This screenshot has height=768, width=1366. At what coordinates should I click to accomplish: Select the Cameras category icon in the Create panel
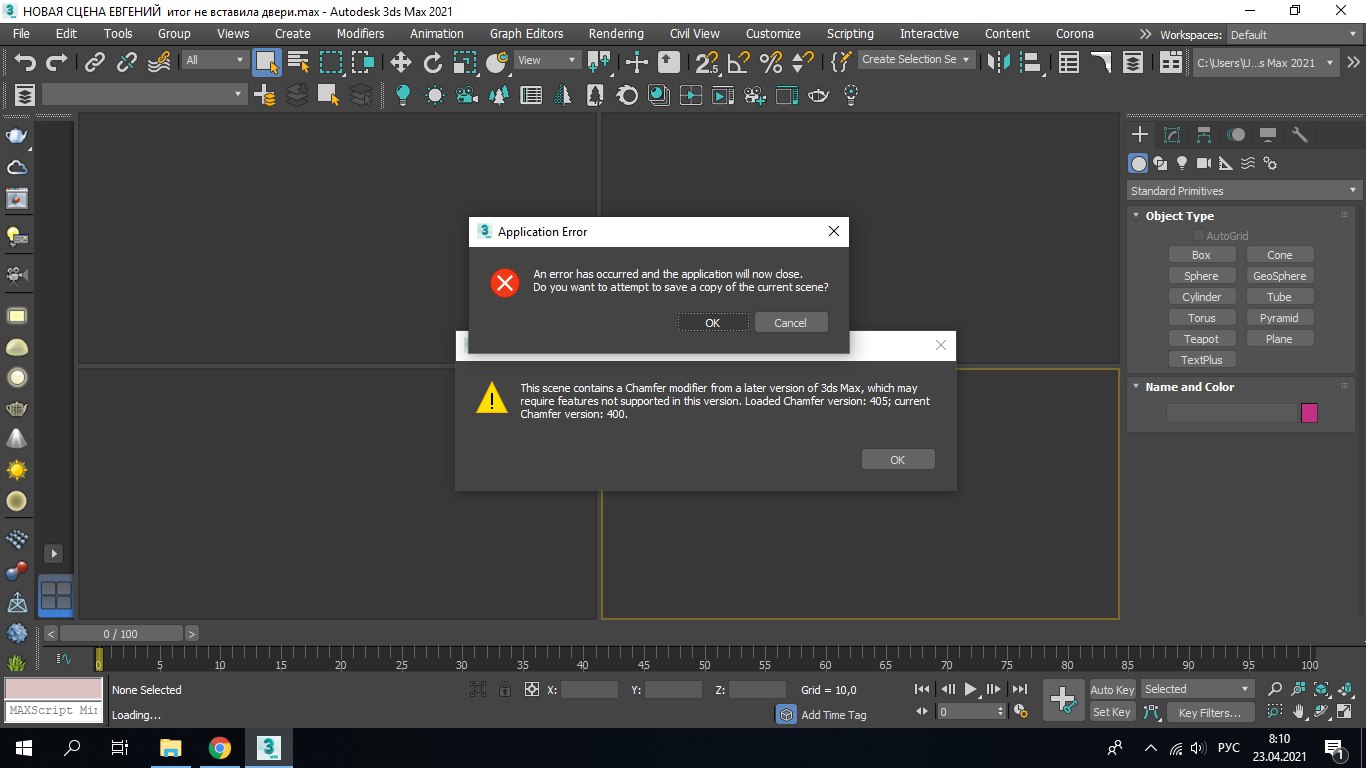[x=1204, y=163]
